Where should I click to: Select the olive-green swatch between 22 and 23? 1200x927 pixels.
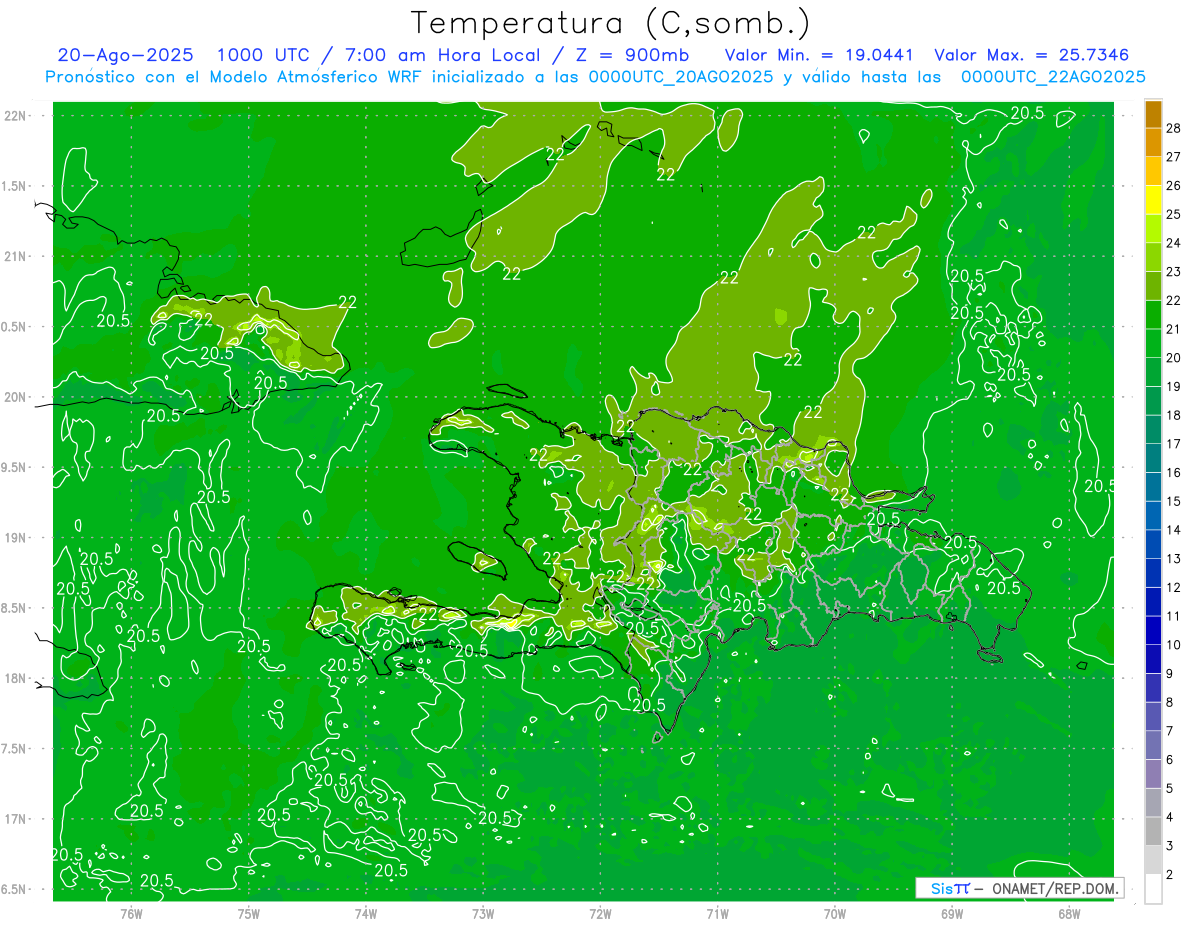[x=1153, y=286]
